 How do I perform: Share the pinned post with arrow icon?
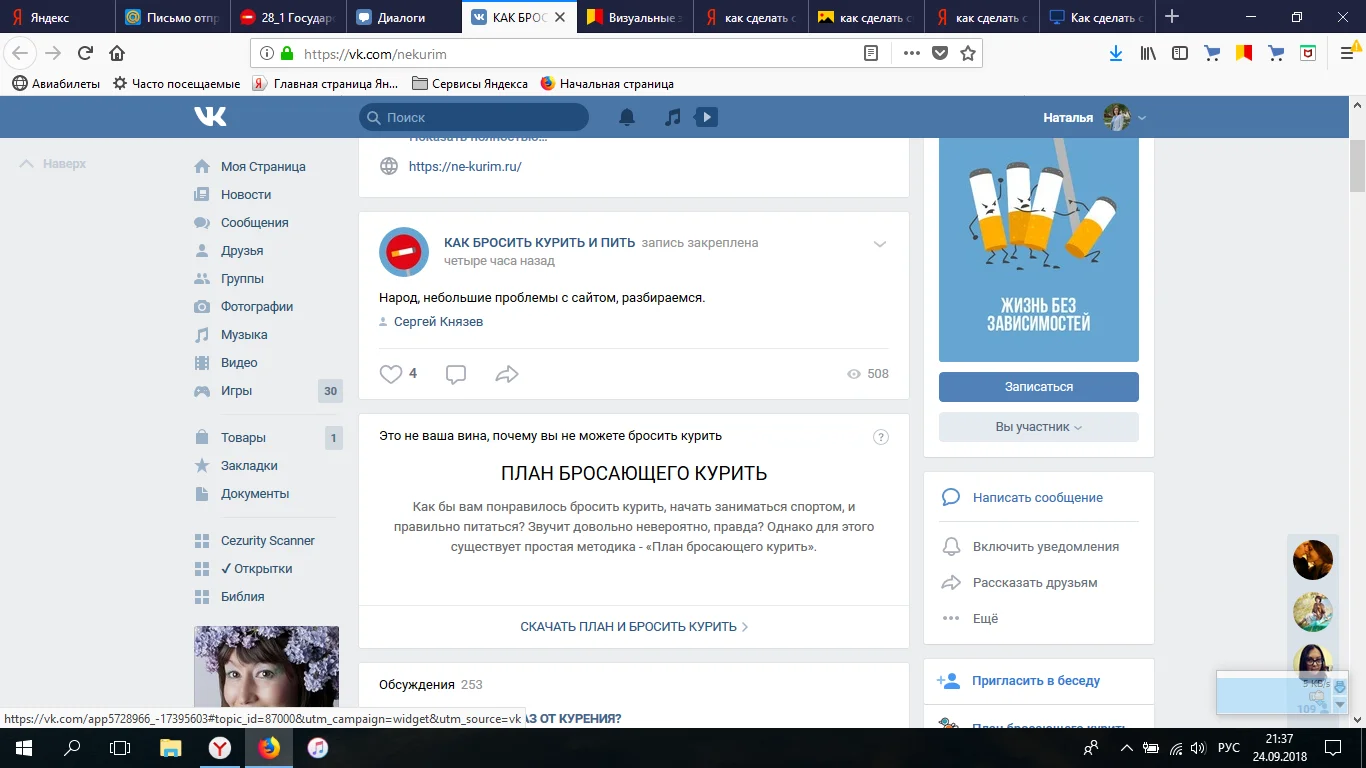(x=507, y=374)
